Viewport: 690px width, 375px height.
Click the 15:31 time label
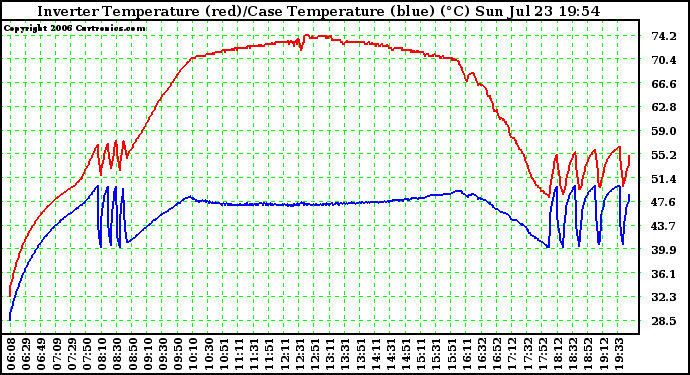pyautogui.click(x=437, y=354)
